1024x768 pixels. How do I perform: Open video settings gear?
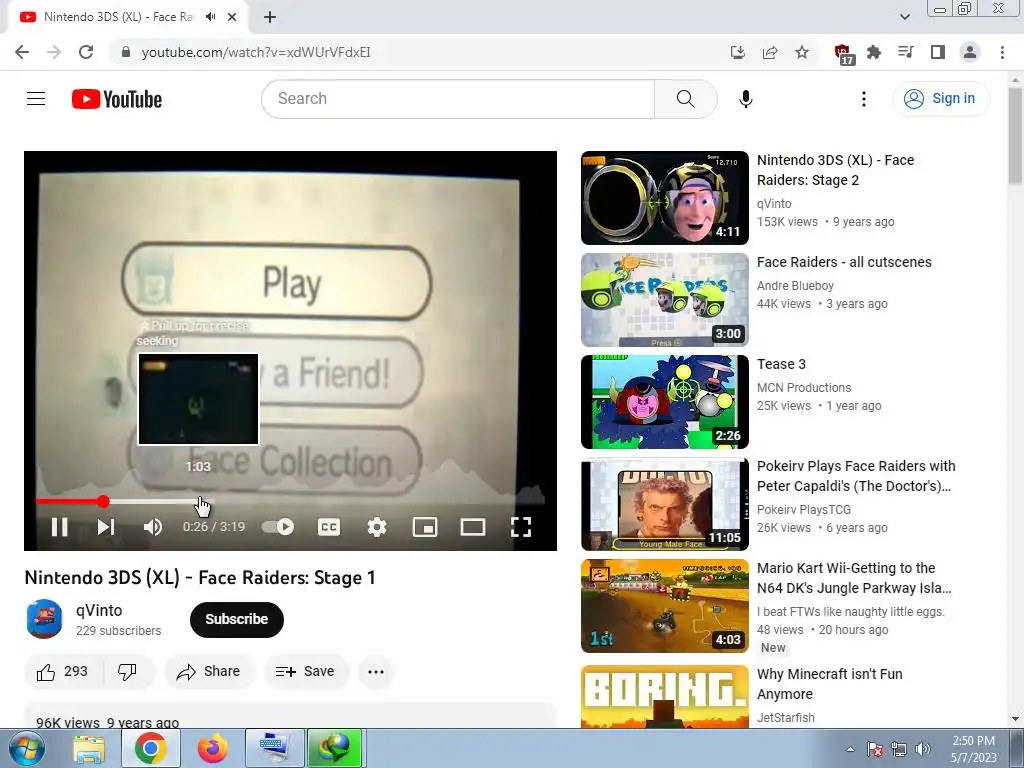pyautogui.click(x=377, y=527)
